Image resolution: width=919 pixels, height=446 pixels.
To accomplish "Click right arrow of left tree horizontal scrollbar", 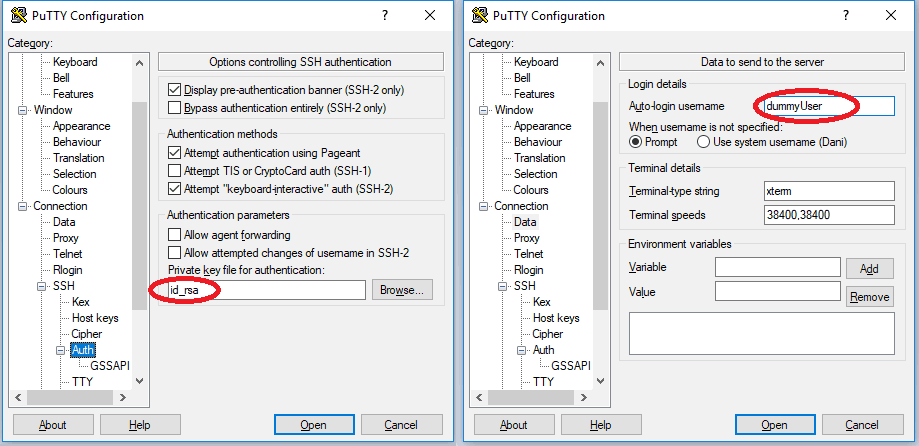I will click(122, 397).
